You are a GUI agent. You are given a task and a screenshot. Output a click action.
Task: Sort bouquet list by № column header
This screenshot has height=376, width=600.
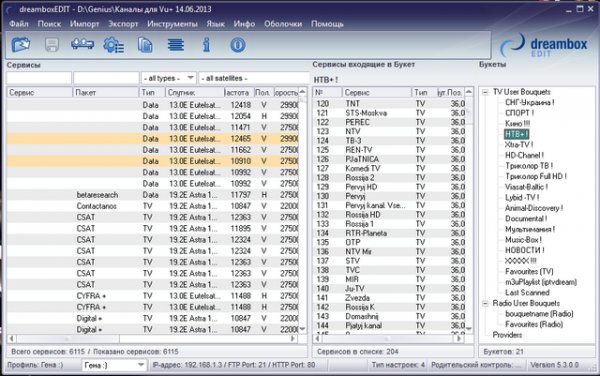328,93
